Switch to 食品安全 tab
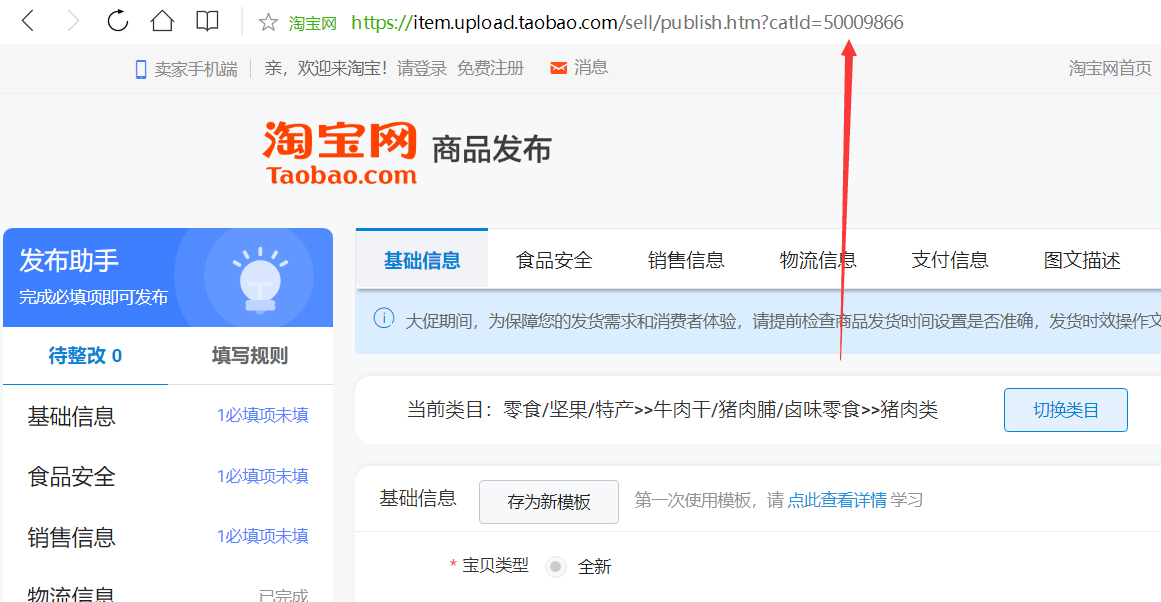 (554, 260)
